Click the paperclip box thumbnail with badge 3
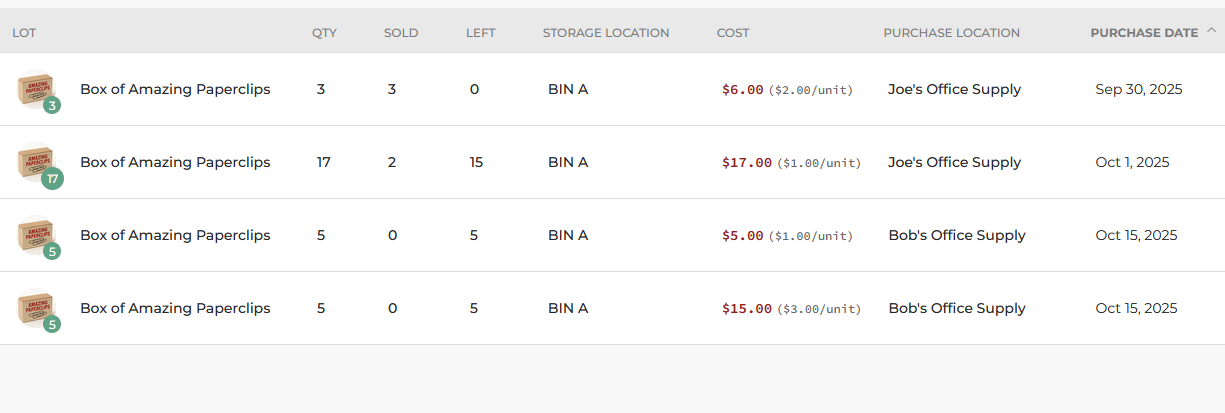The image size is (1225, 413). click(34, 88)
